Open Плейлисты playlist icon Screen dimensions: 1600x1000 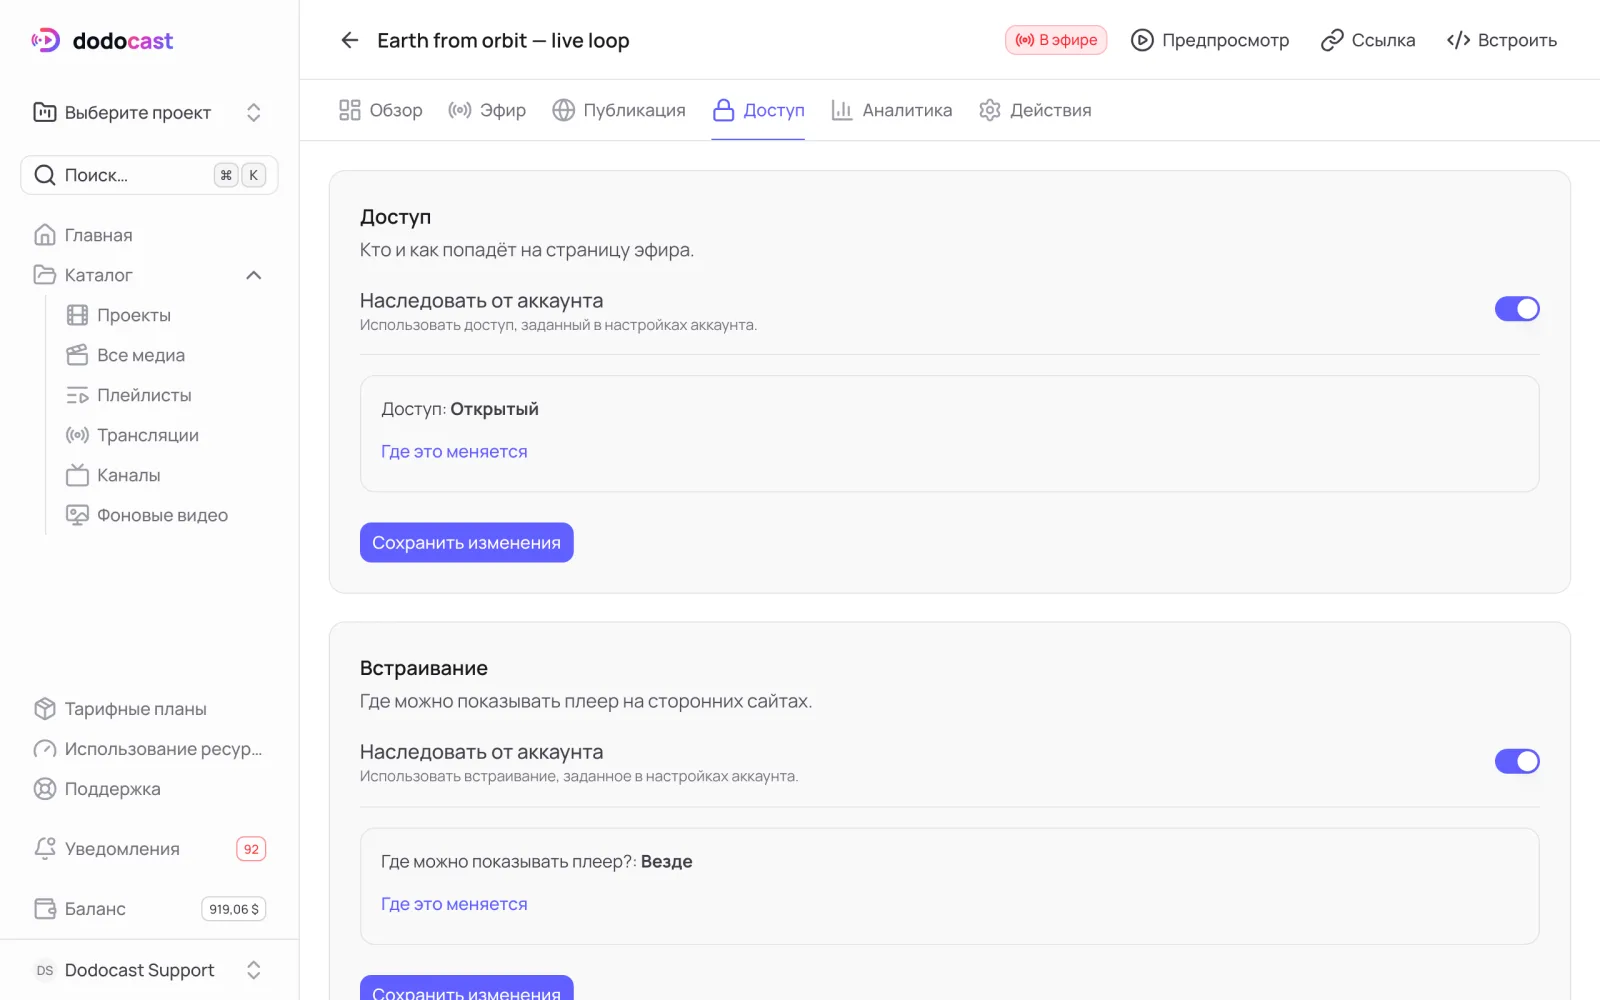pyautogui.click(x=77, y=395)
